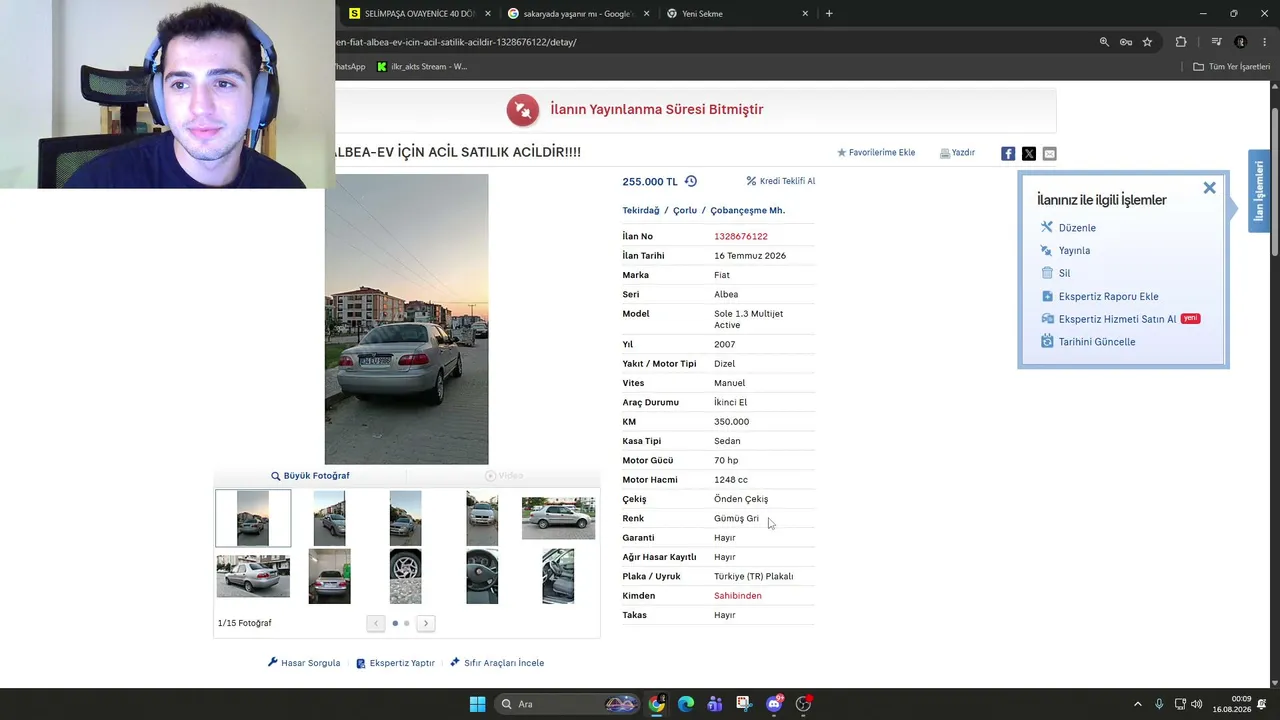The height and width of the screenshot is (720, 1280).
Task: Close the Yeni Sekme tab
Action: [x=805, y=13]
